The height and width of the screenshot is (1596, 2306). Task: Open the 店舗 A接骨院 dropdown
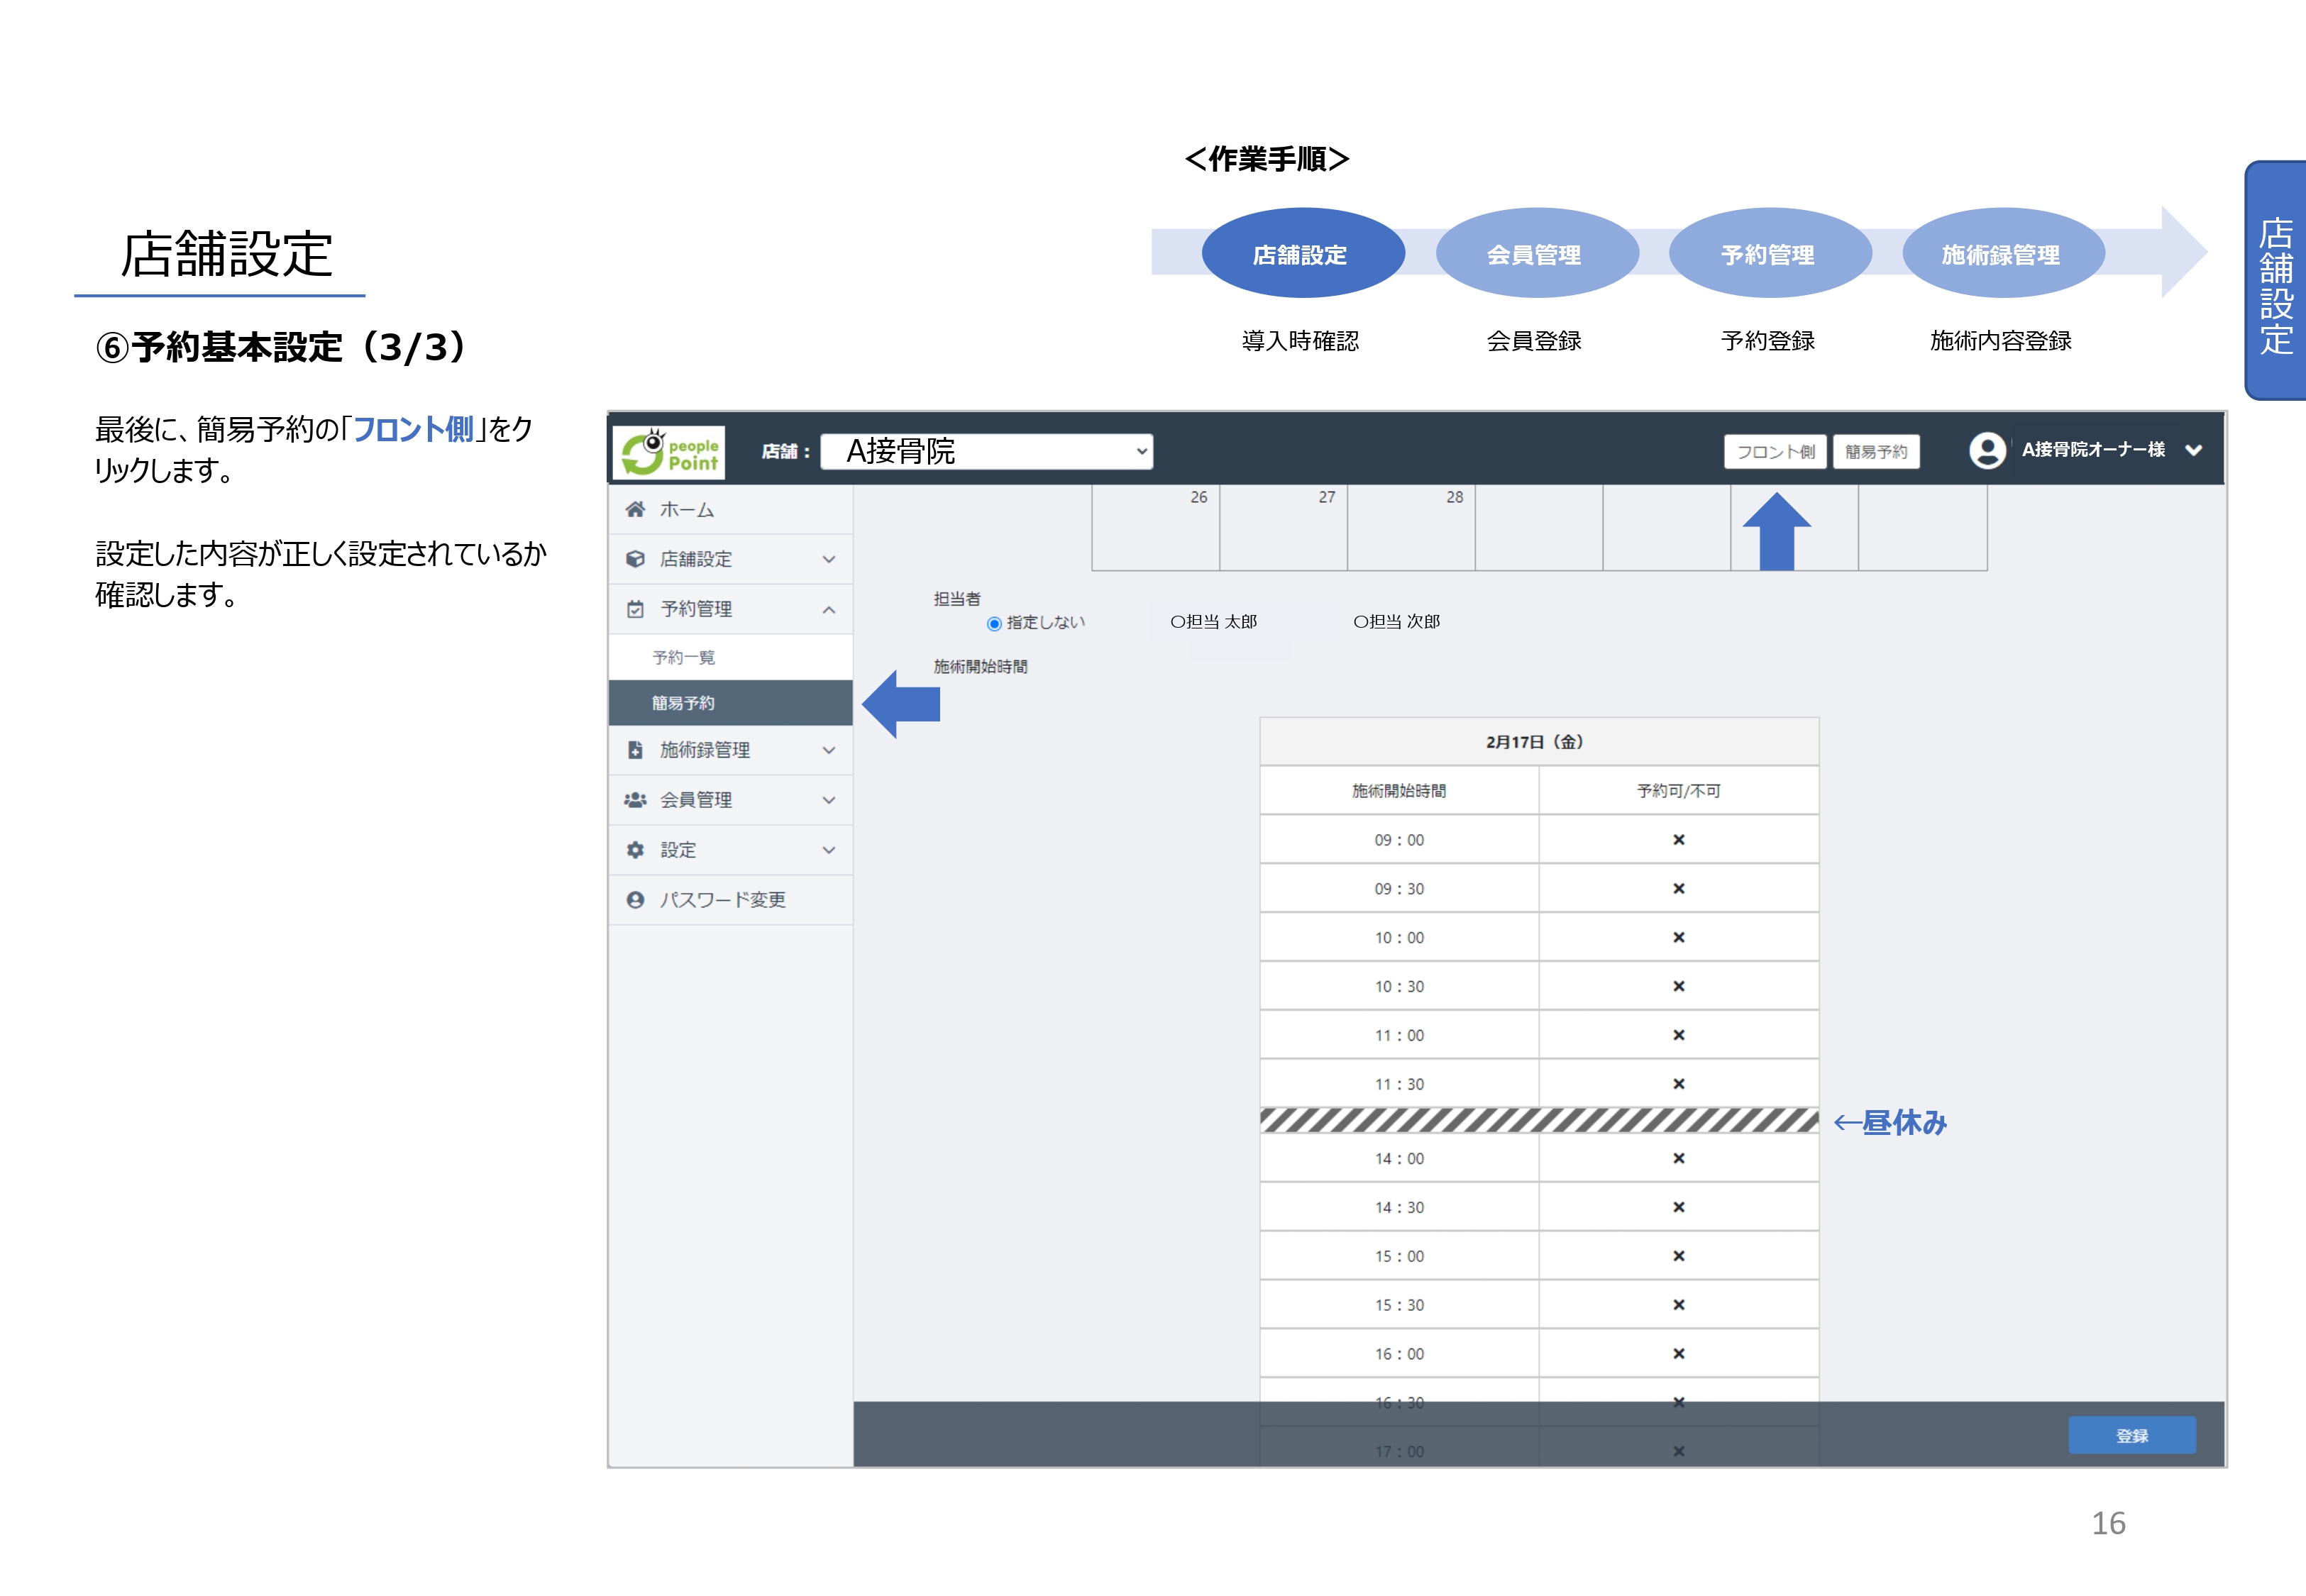pyautogui.click(x=986, y=451)
